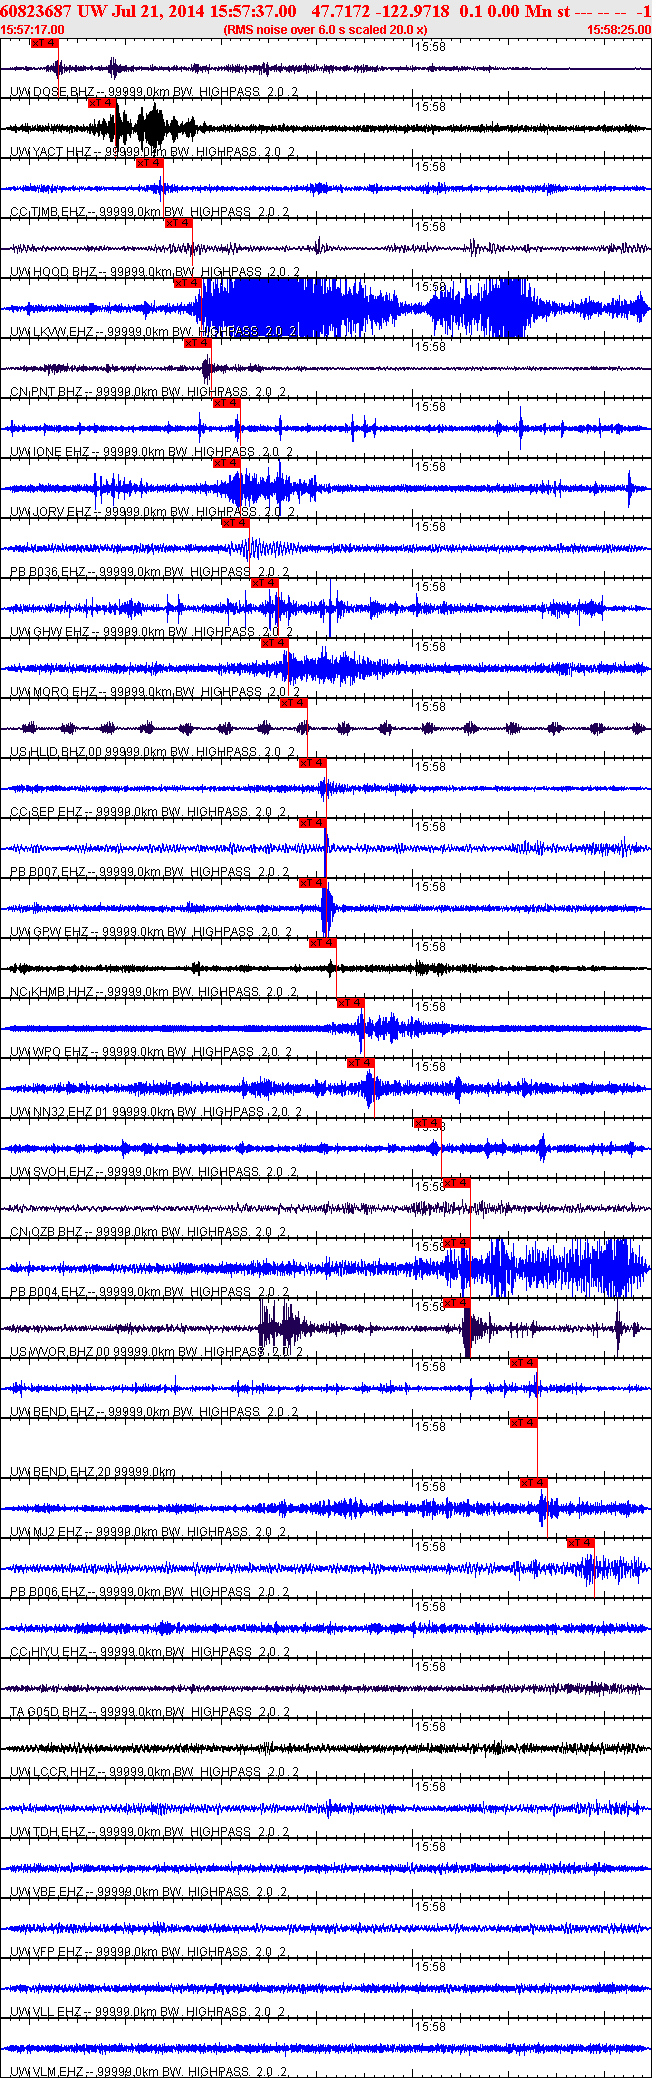
Task: Select the red pick marker above GPW trace
Action: 313,883
